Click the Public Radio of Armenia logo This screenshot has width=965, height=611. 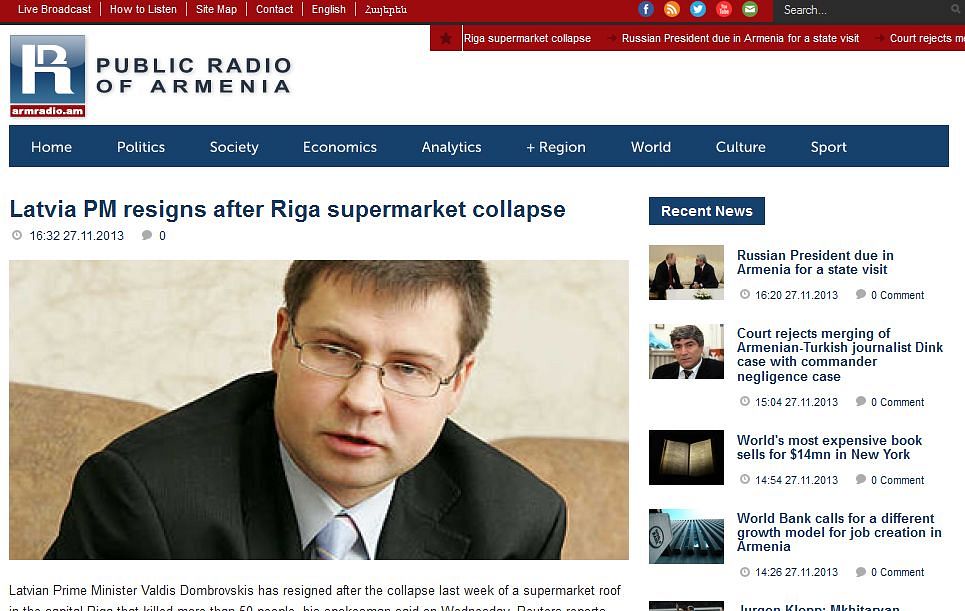point(151,76)
